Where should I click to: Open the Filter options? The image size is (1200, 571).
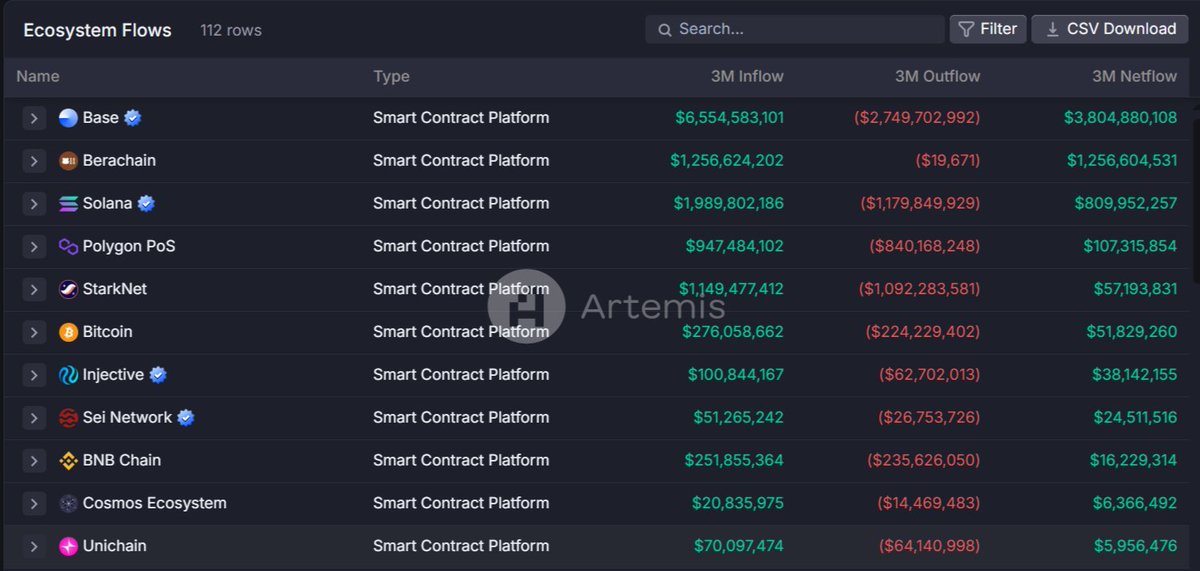pos(988,29)
